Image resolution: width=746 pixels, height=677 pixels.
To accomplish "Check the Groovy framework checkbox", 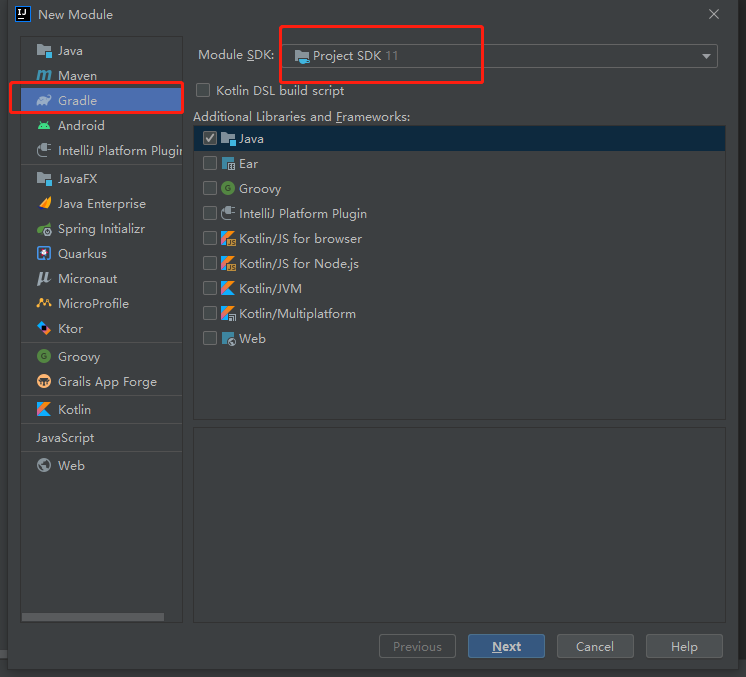I will point(210,188).
